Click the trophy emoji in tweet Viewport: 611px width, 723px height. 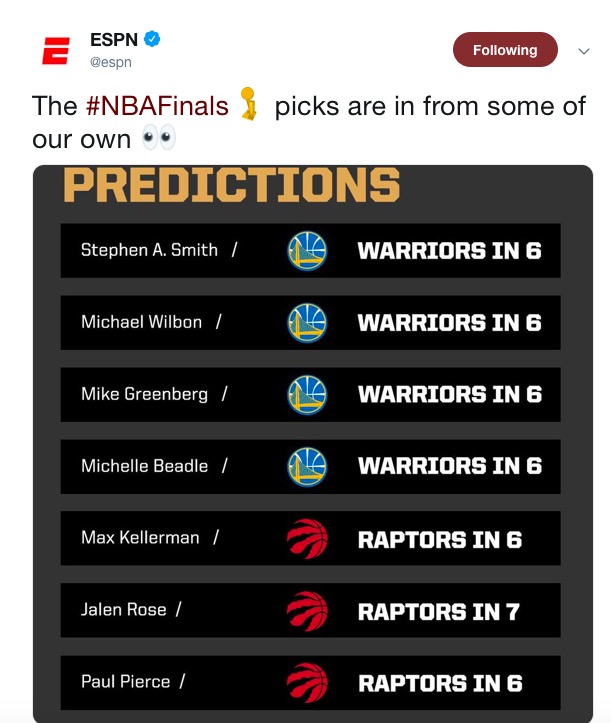(249, 104)
